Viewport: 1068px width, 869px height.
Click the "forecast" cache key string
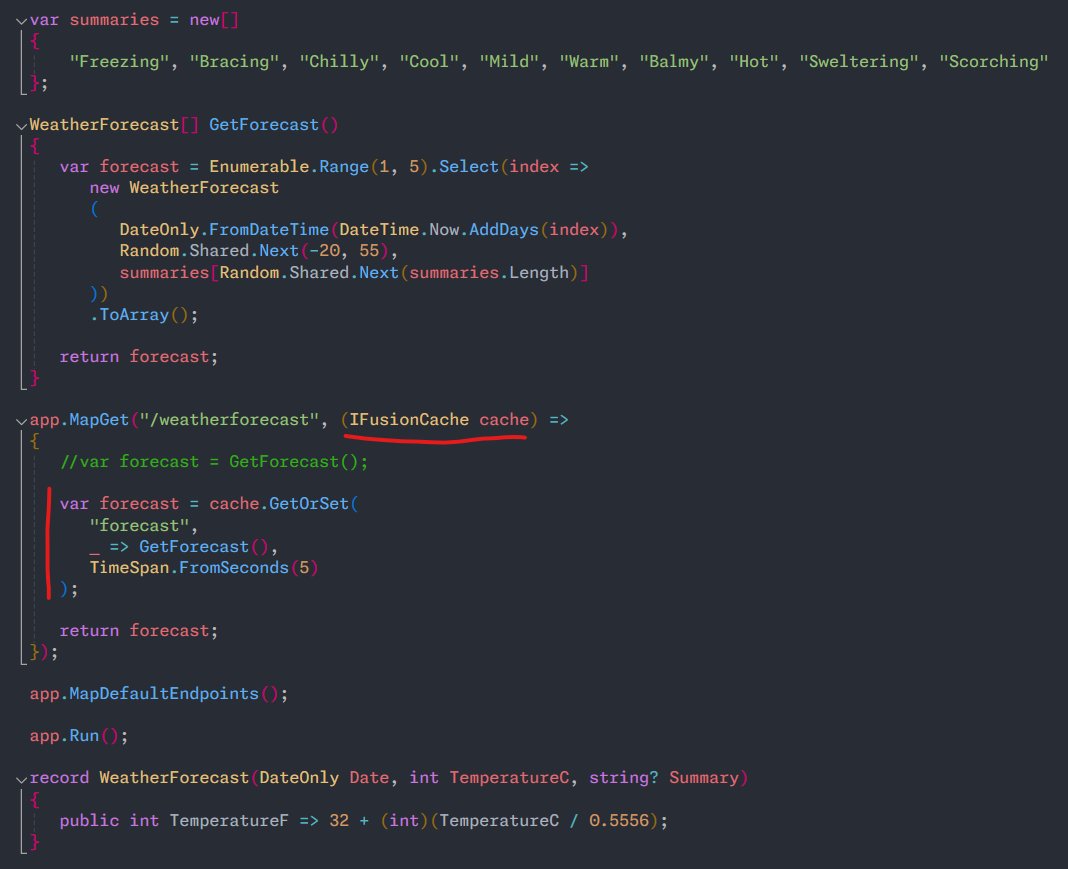click(x=139, y=526)
